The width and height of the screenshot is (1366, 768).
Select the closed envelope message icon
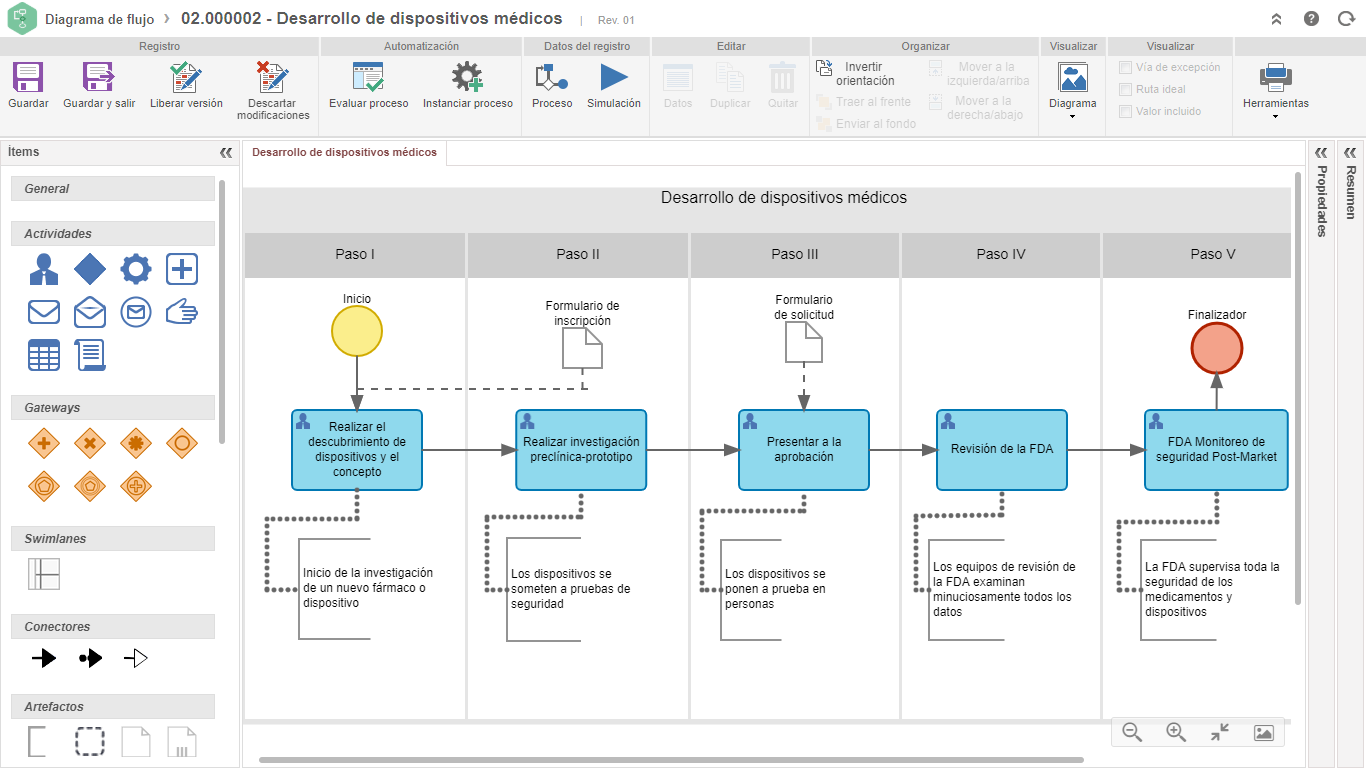pos(44,312)
